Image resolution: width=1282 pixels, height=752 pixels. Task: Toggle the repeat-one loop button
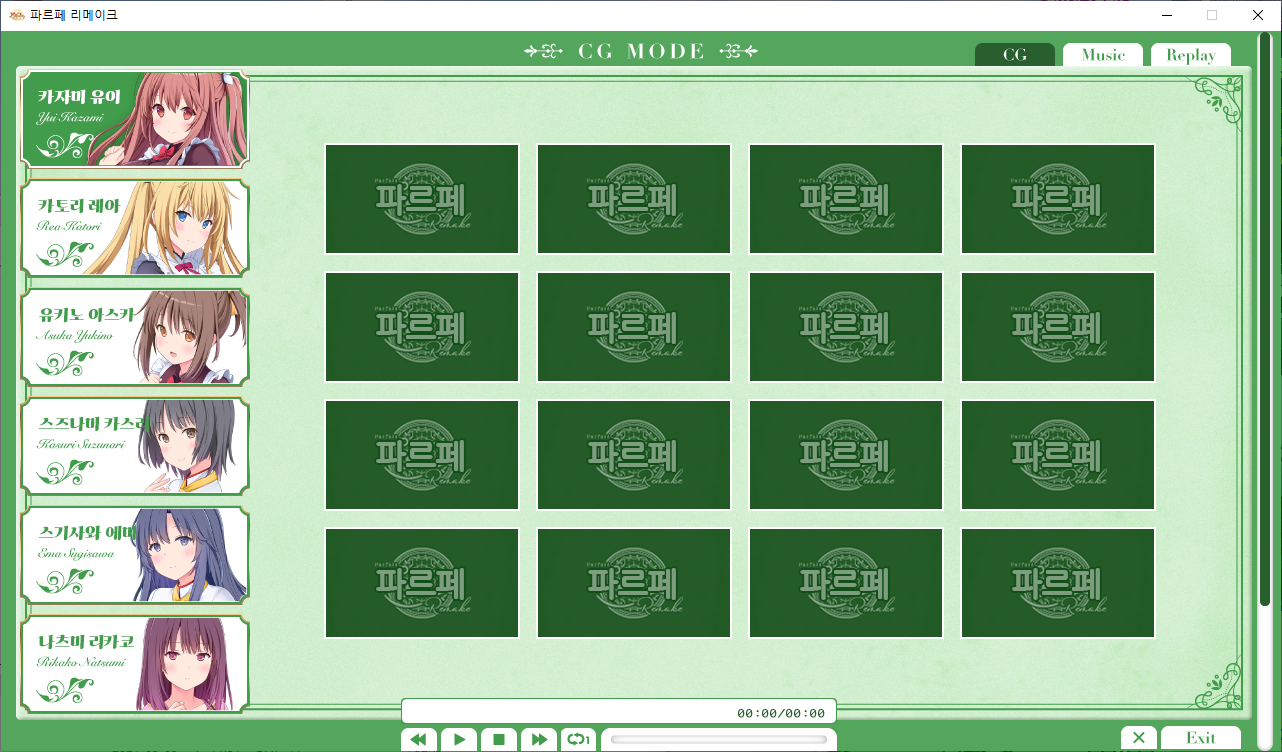coord(579,739)
